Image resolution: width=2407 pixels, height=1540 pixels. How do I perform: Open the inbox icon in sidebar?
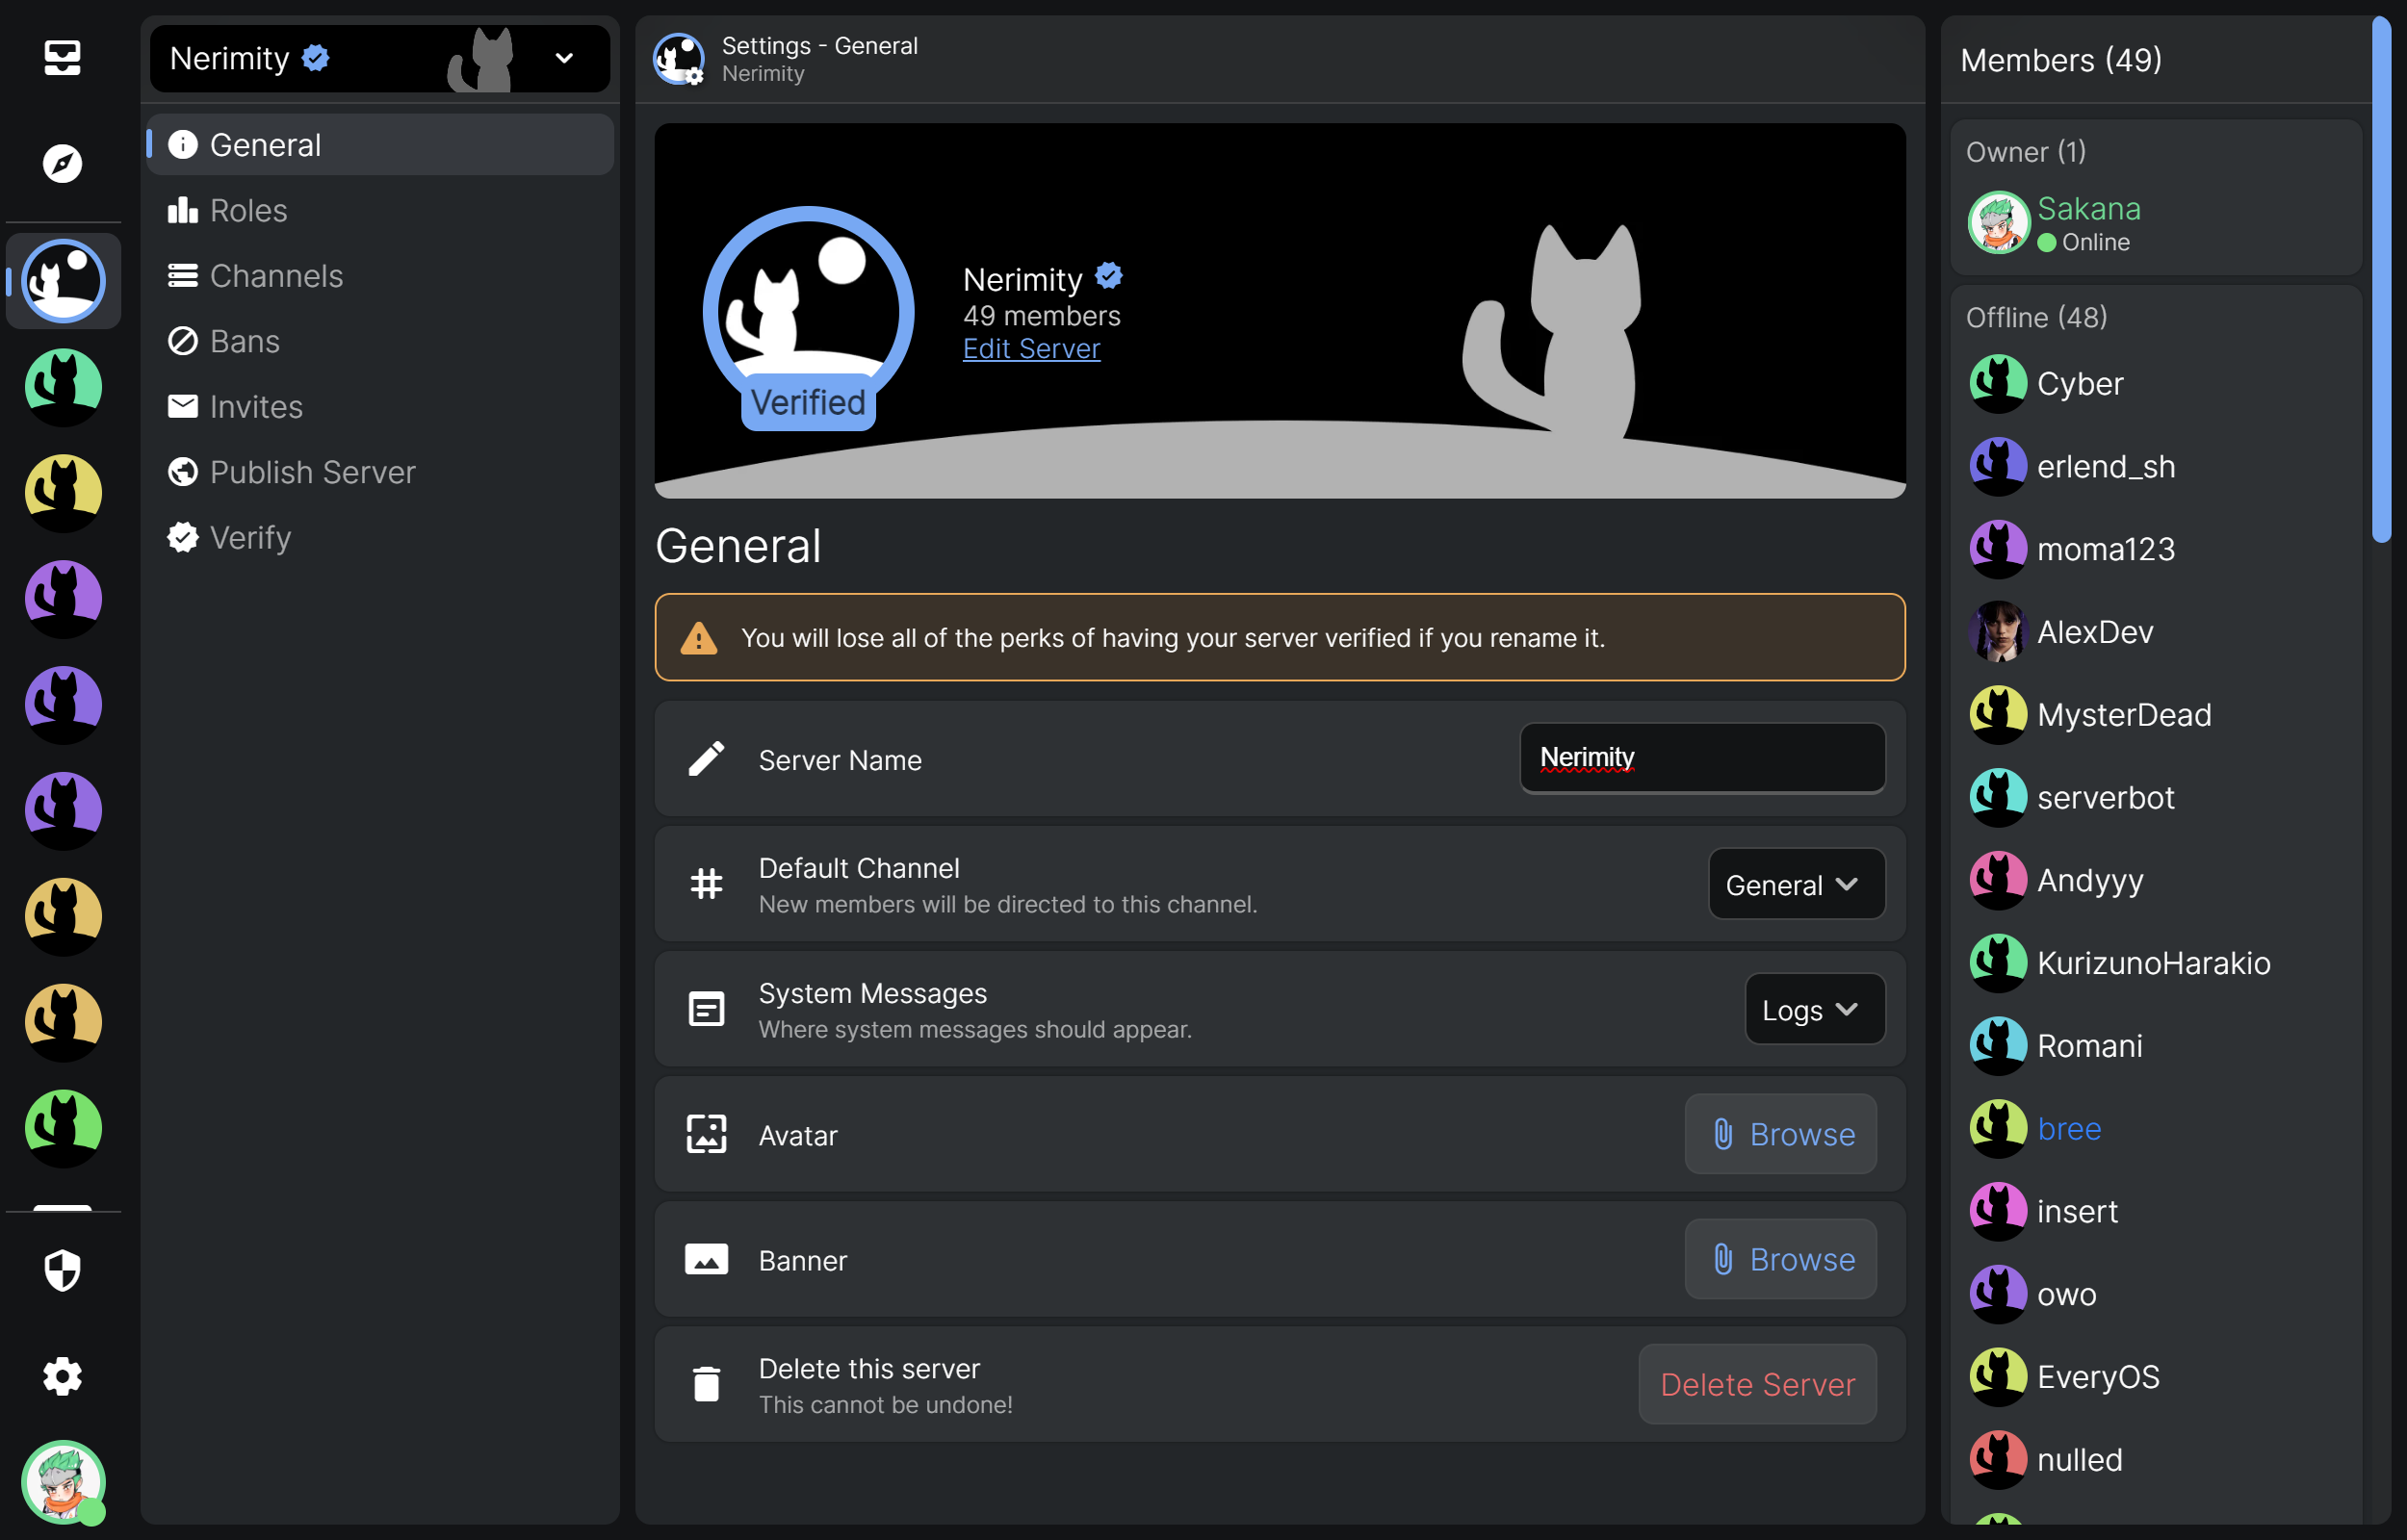[62, 57]
